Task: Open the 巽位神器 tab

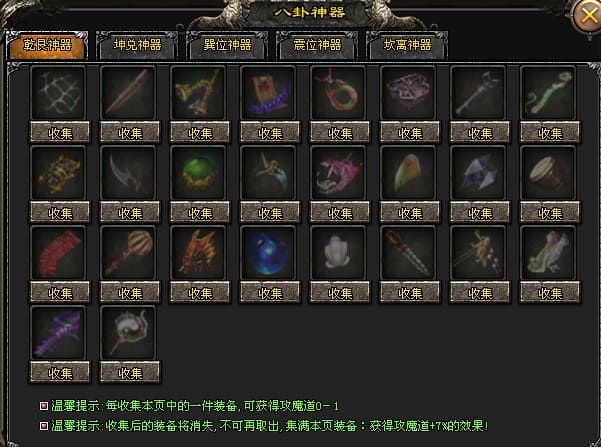Action: point(227,45)
